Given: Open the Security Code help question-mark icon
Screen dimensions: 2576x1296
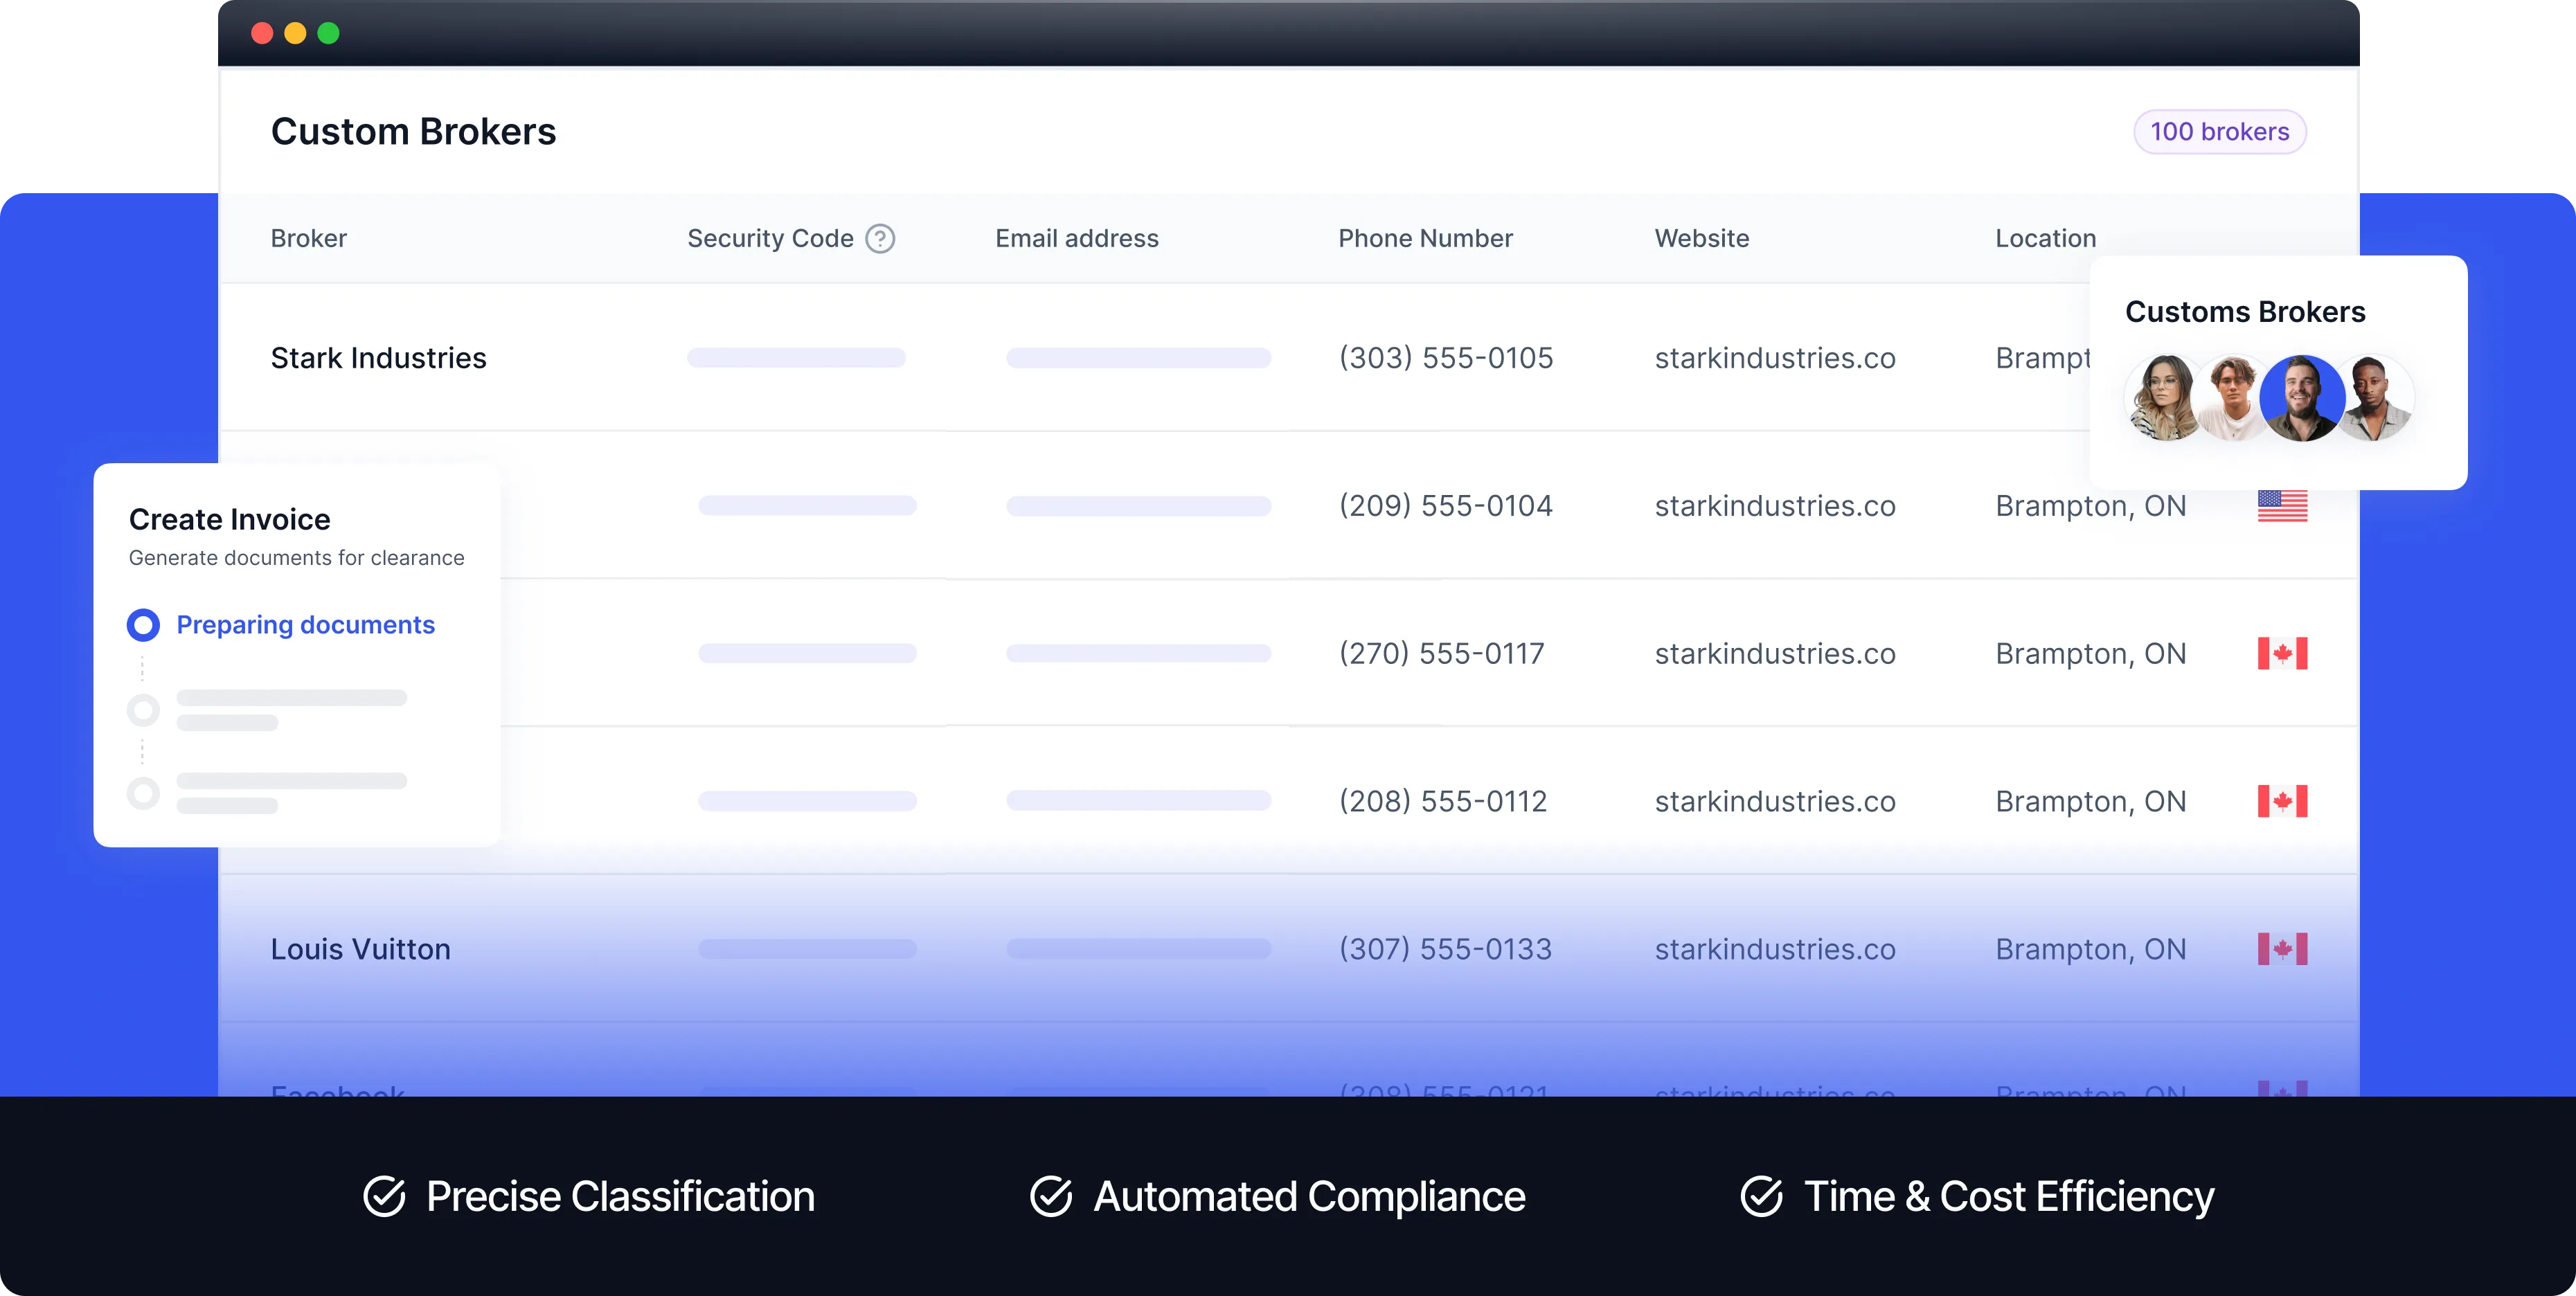Looking at the screenshot, I should (x=880, y=238).
